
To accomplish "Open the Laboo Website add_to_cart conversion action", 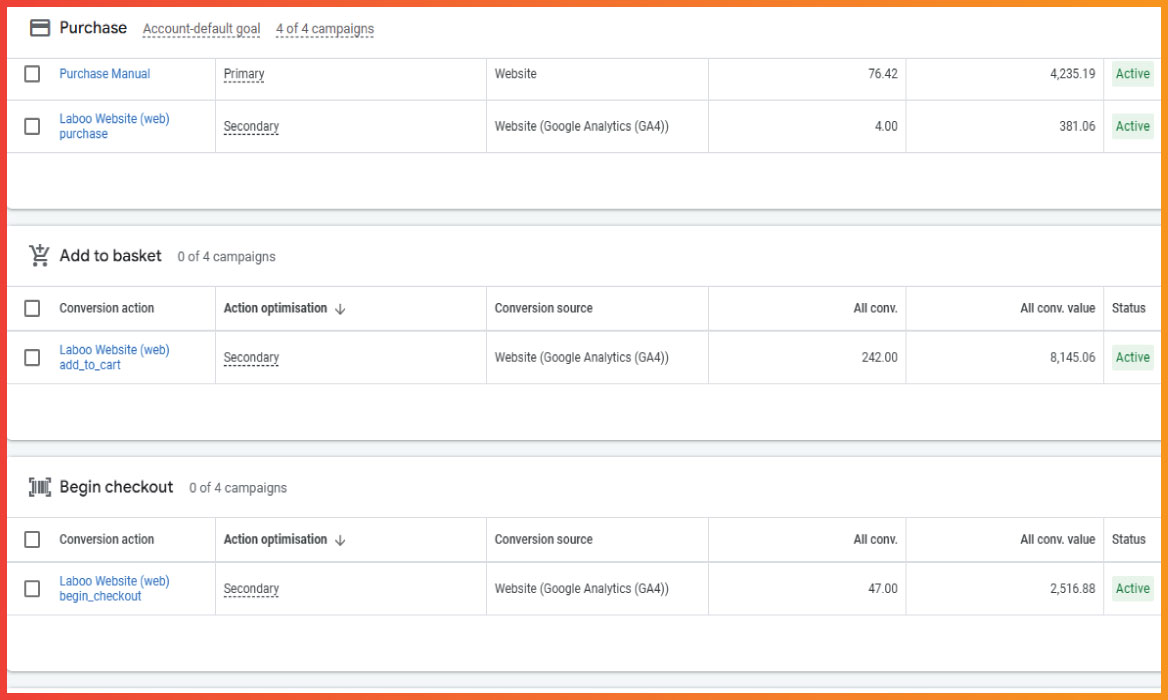I will coord(114,357).
